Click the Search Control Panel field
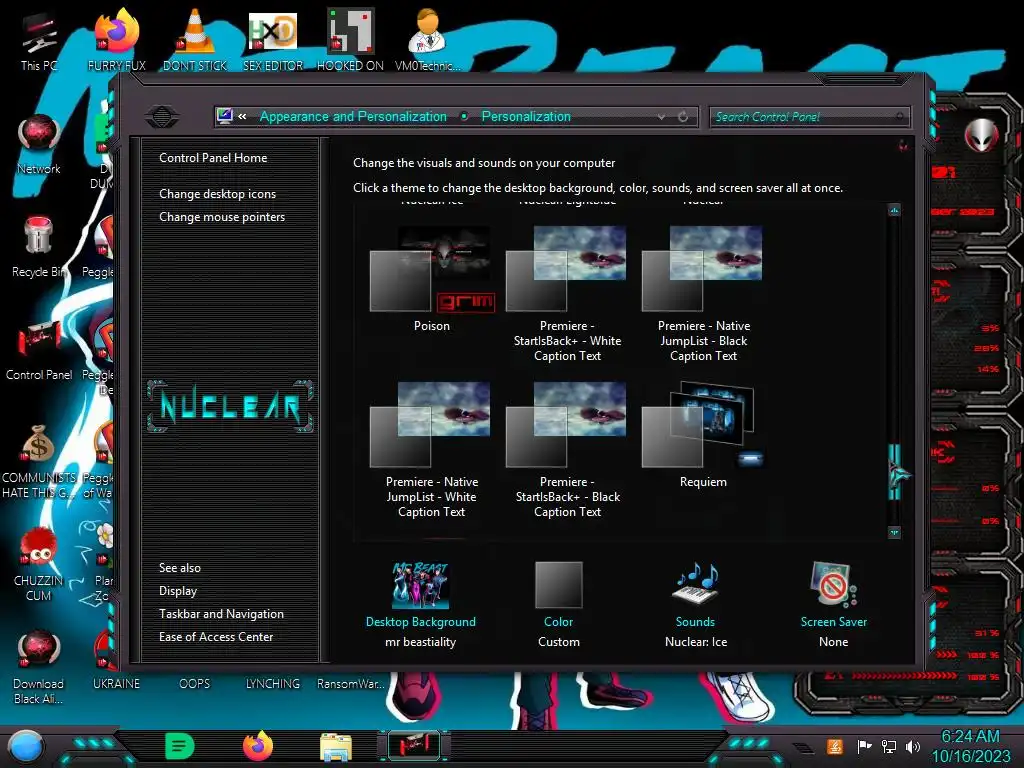The image size is (1024, 768). point(809,117)
